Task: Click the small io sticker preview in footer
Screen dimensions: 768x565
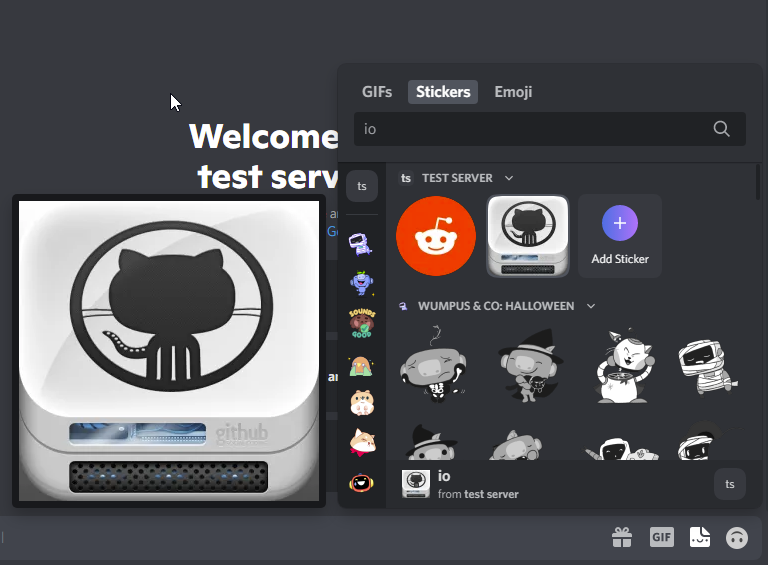Action: tap(416, 484)
